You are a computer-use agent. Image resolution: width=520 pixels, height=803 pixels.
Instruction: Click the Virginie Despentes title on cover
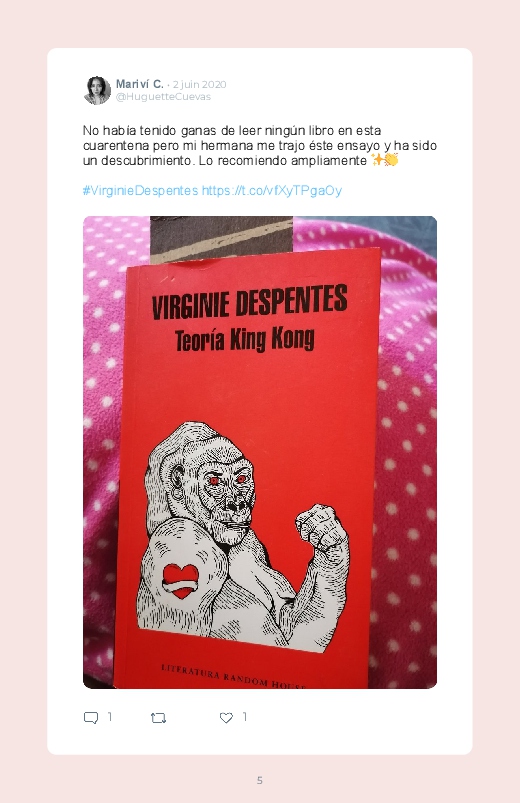[x=249, y=301]
